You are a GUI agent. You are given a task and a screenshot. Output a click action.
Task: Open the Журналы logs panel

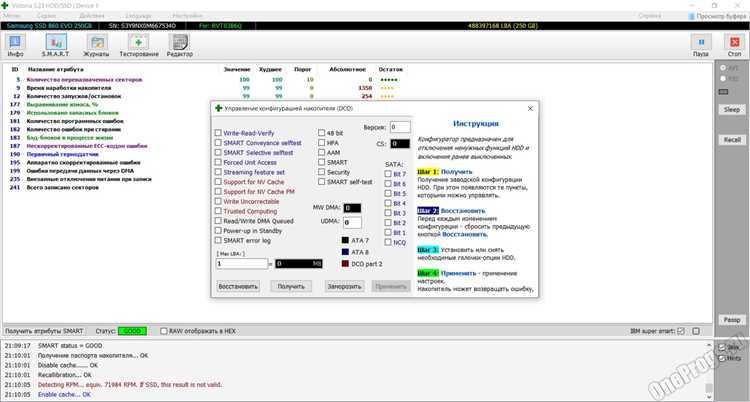pos(96,46)
